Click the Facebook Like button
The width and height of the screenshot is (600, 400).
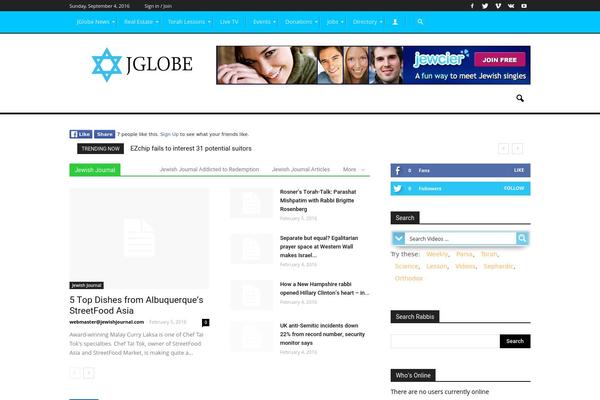coord(81,134)
